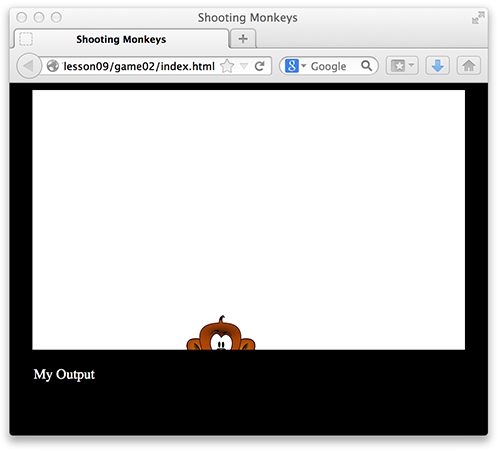The image size is (500, 451).
Task: Expand the bookmarks menu dropdown arrow
Action: click(411, 65)
